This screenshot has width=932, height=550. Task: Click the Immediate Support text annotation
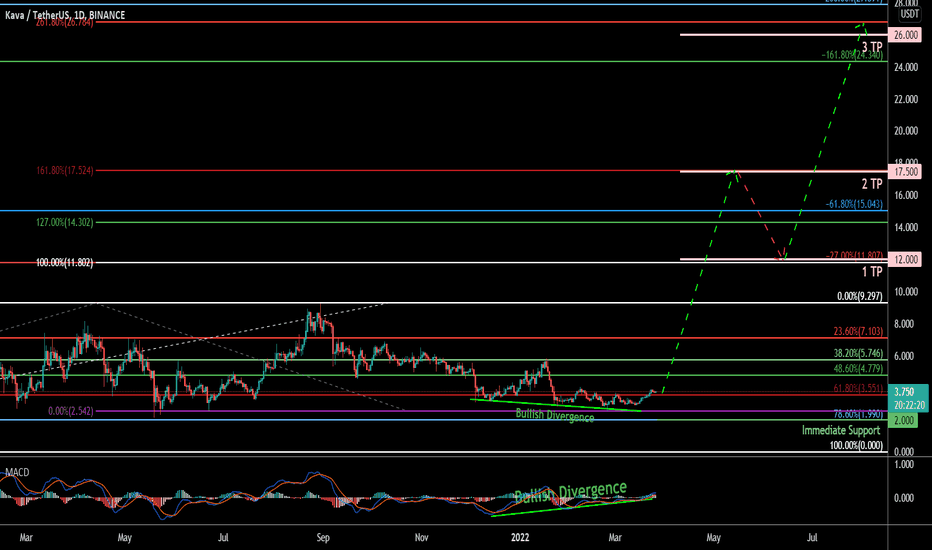840,430
